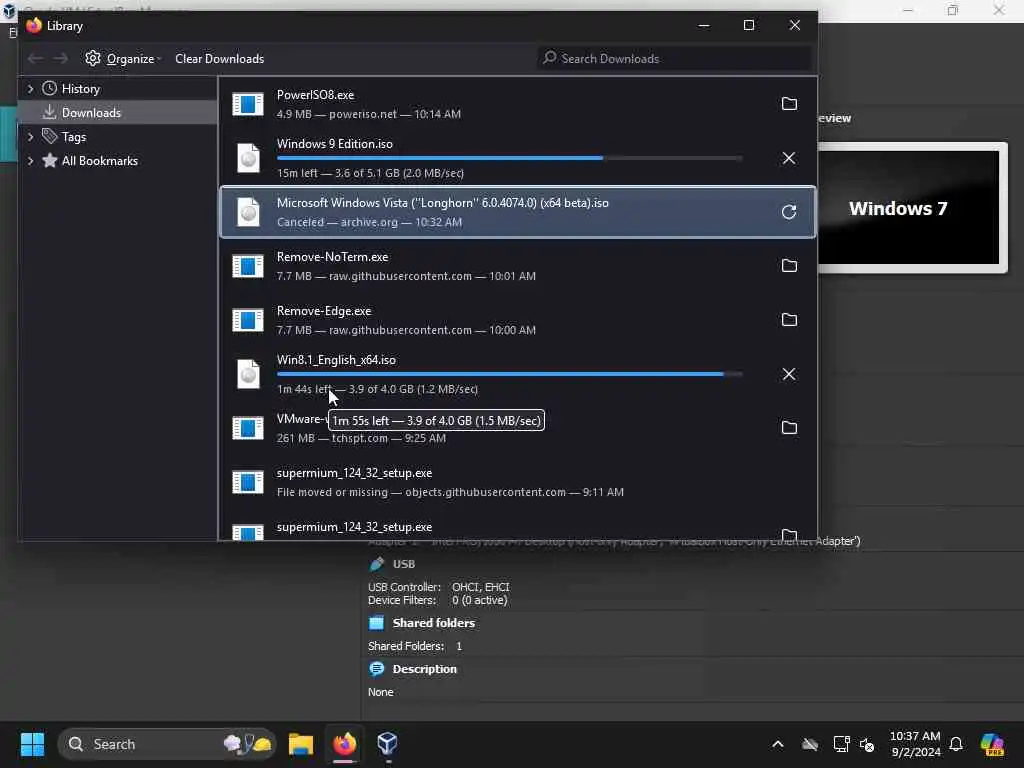Click Clear Downloads button
This screenshot has width=1024, height=768.
[x=219, y=59]
